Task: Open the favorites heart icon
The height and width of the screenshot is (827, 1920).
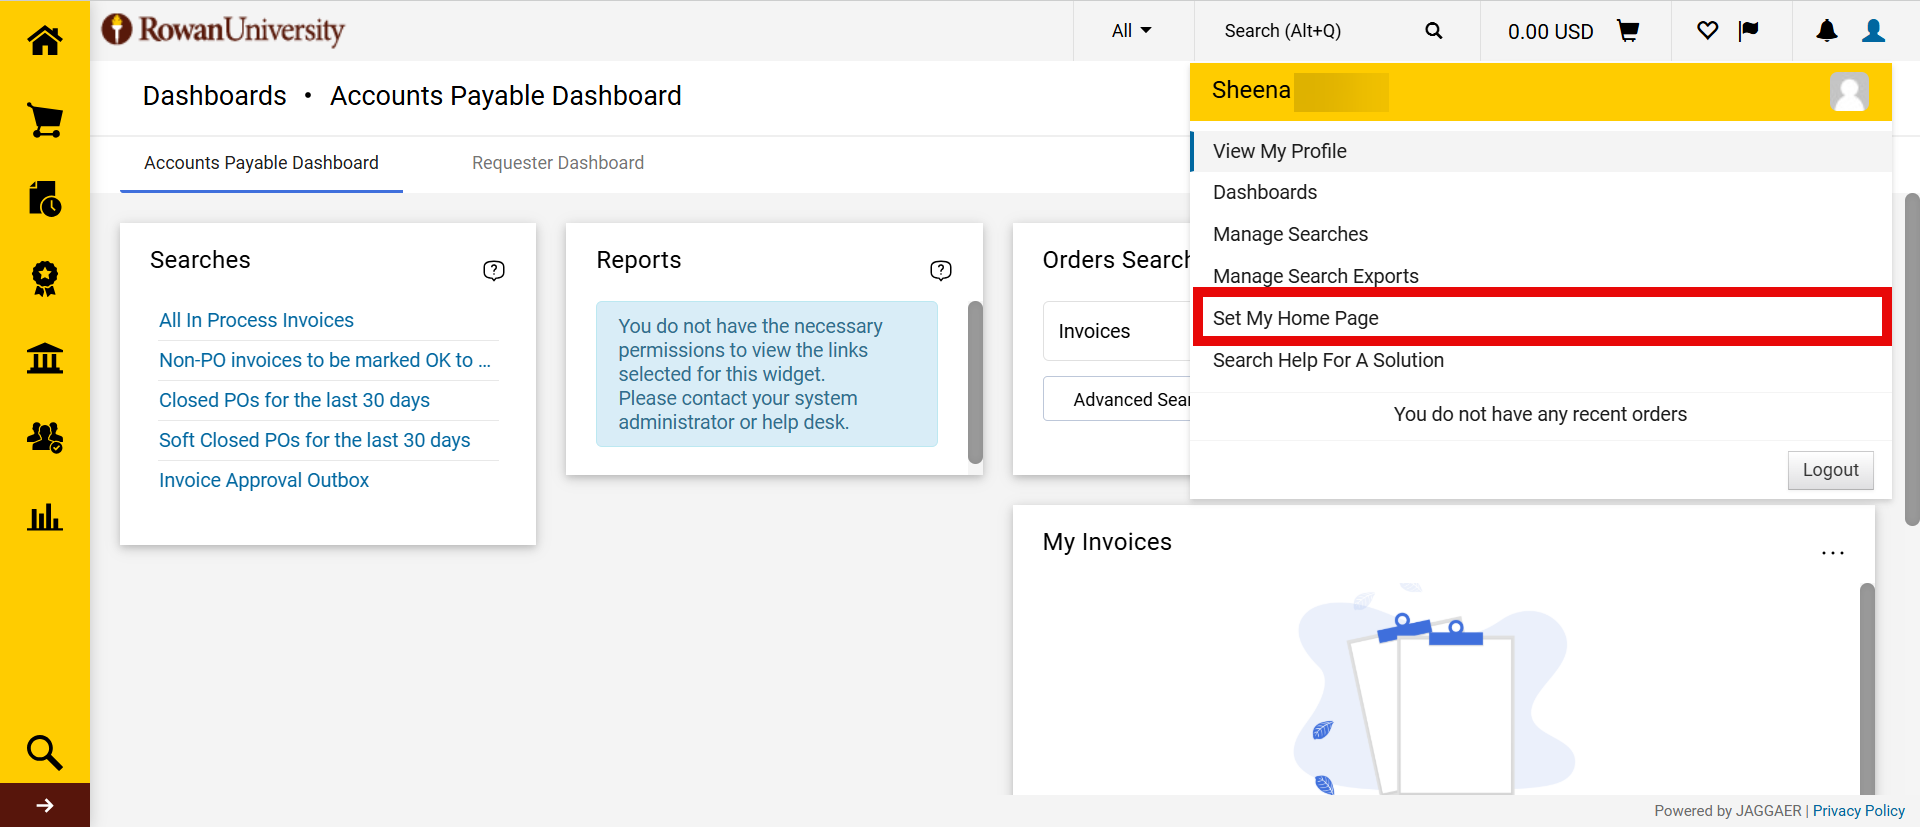Action: pyautogui.click(x=1707, y=31)
